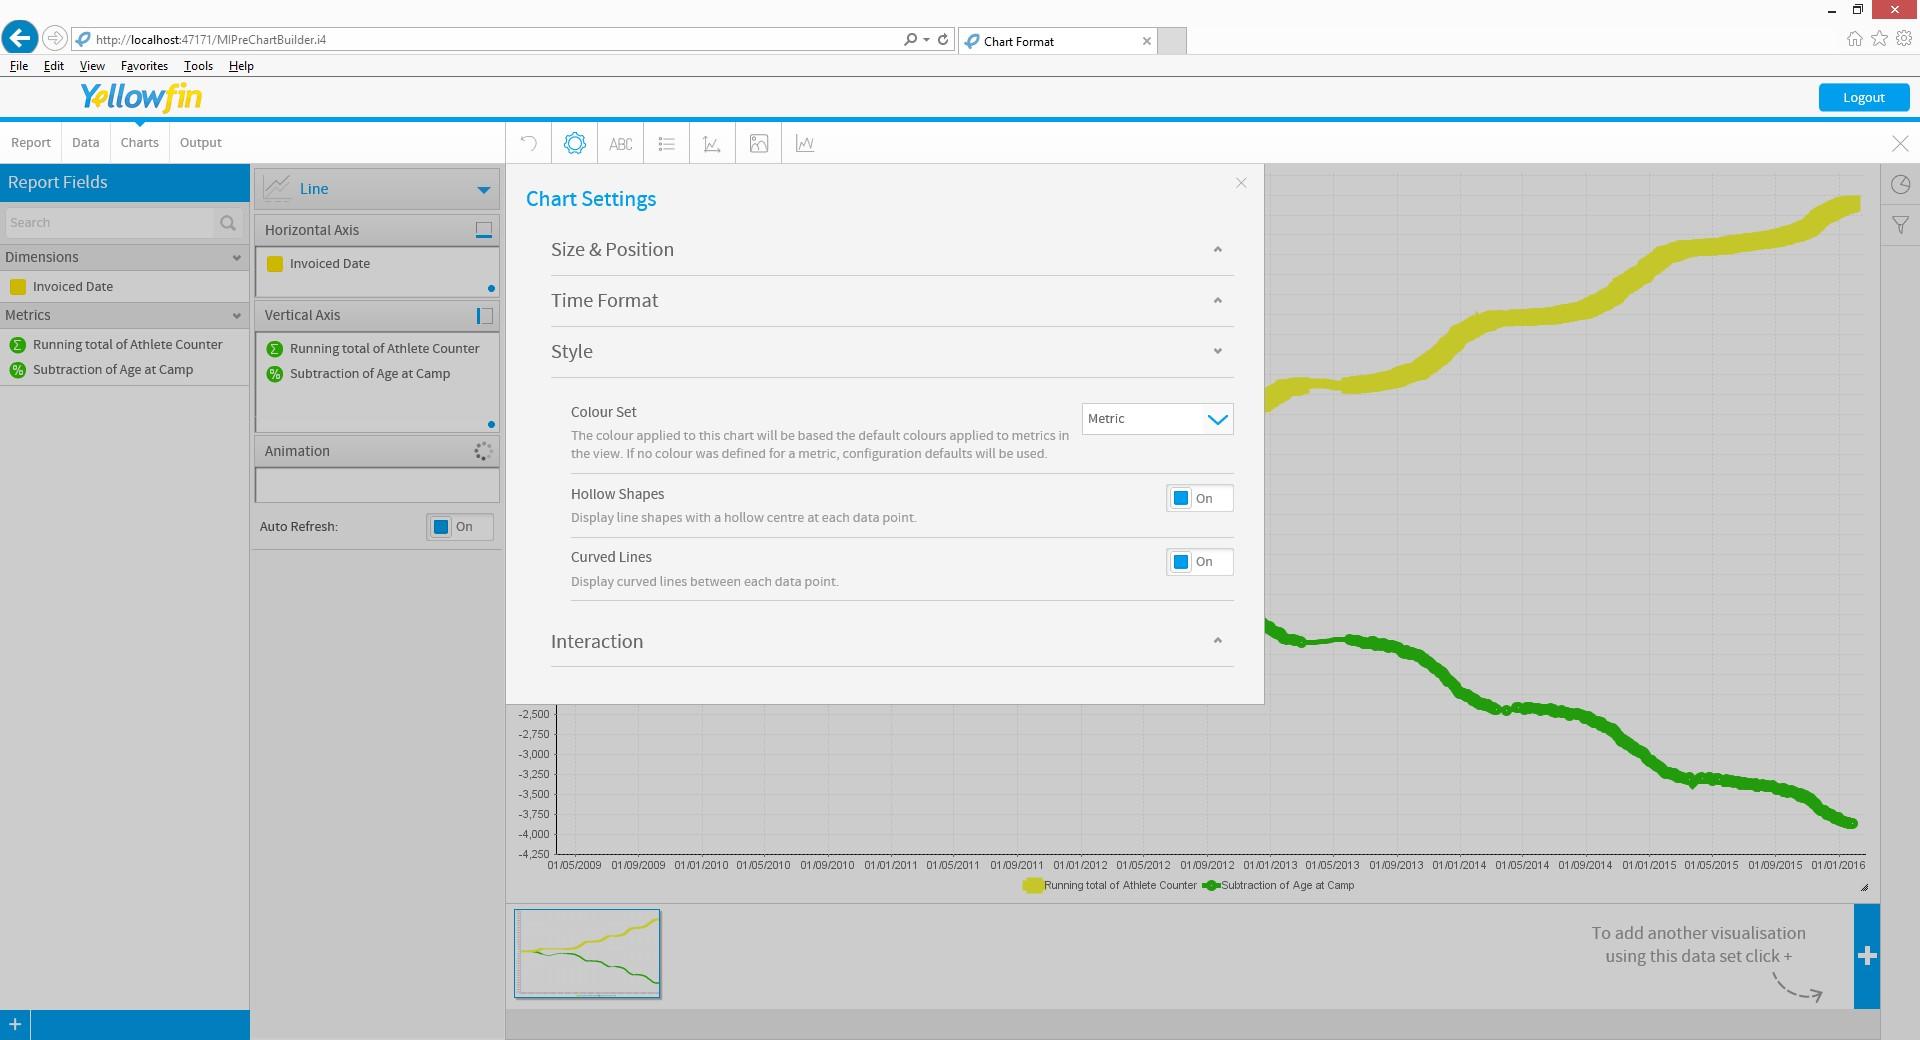The height and width of the screenshot is (1040, 1920).
Task: Click the browser Home icon
Action: point(1855,39)
